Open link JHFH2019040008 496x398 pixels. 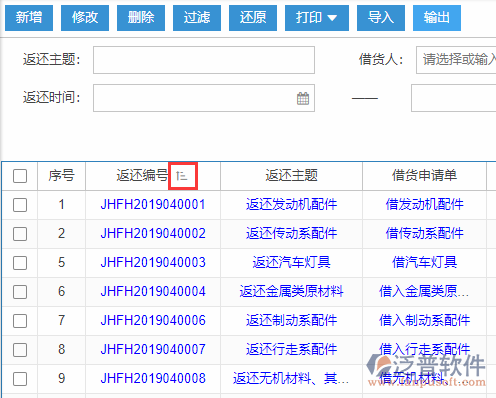tap(153, 378)
